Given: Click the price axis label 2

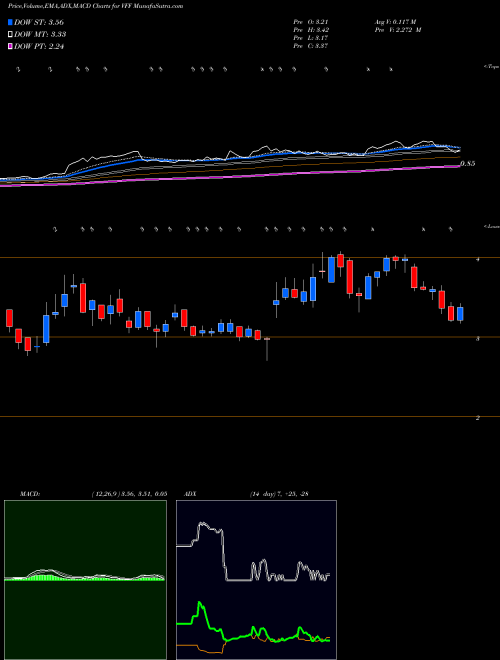Looking at the screenshot, I should (x=478, y=418).
